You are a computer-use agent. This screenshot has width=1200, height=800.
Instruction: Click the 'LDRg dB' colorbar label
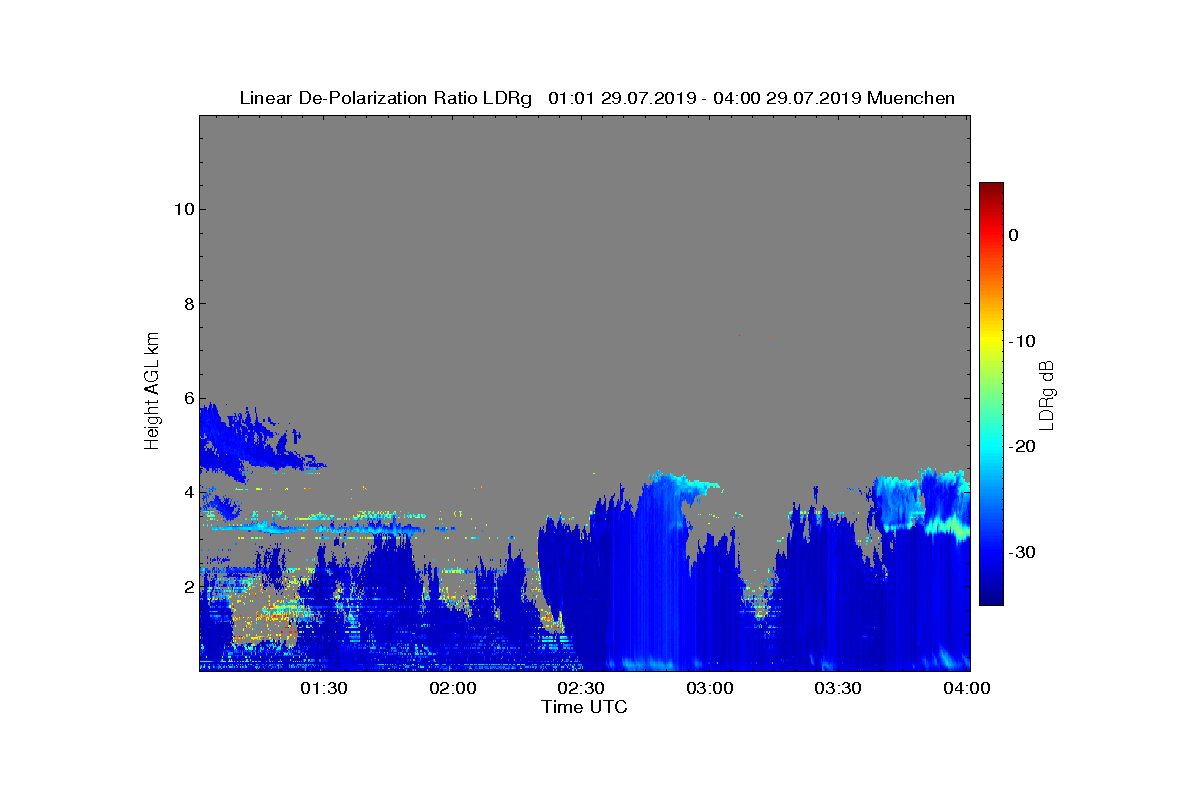point(1046,394)
